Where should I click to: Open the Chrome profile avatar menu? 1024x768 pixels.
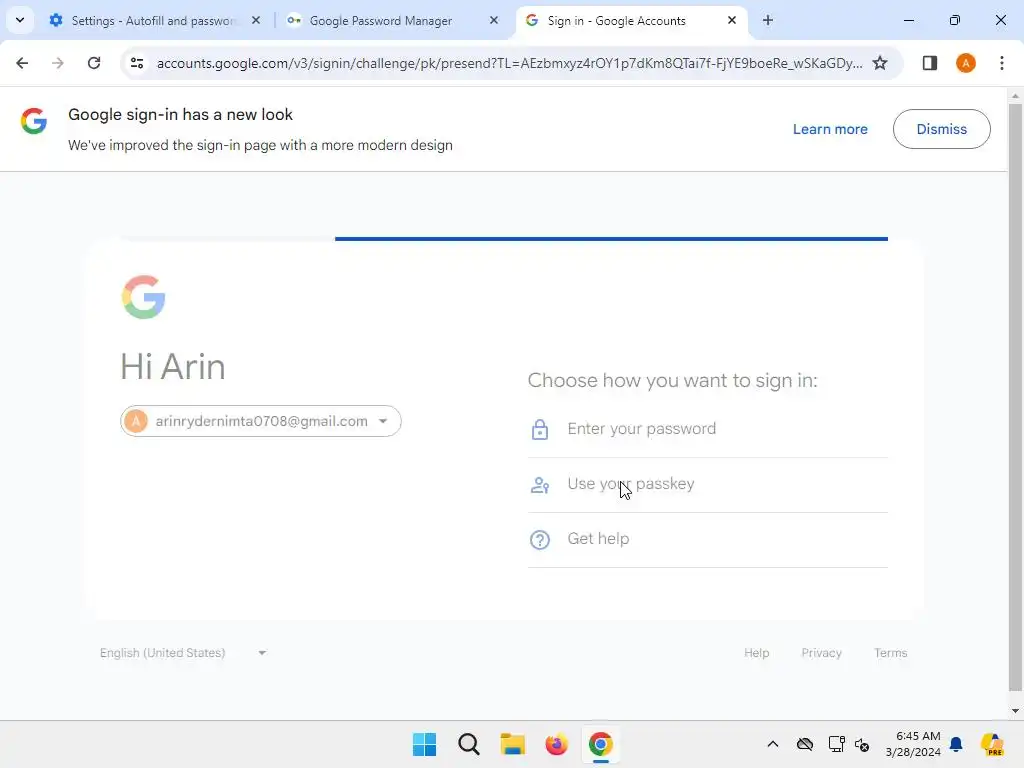pyautogui.click(x=965, y=63)
